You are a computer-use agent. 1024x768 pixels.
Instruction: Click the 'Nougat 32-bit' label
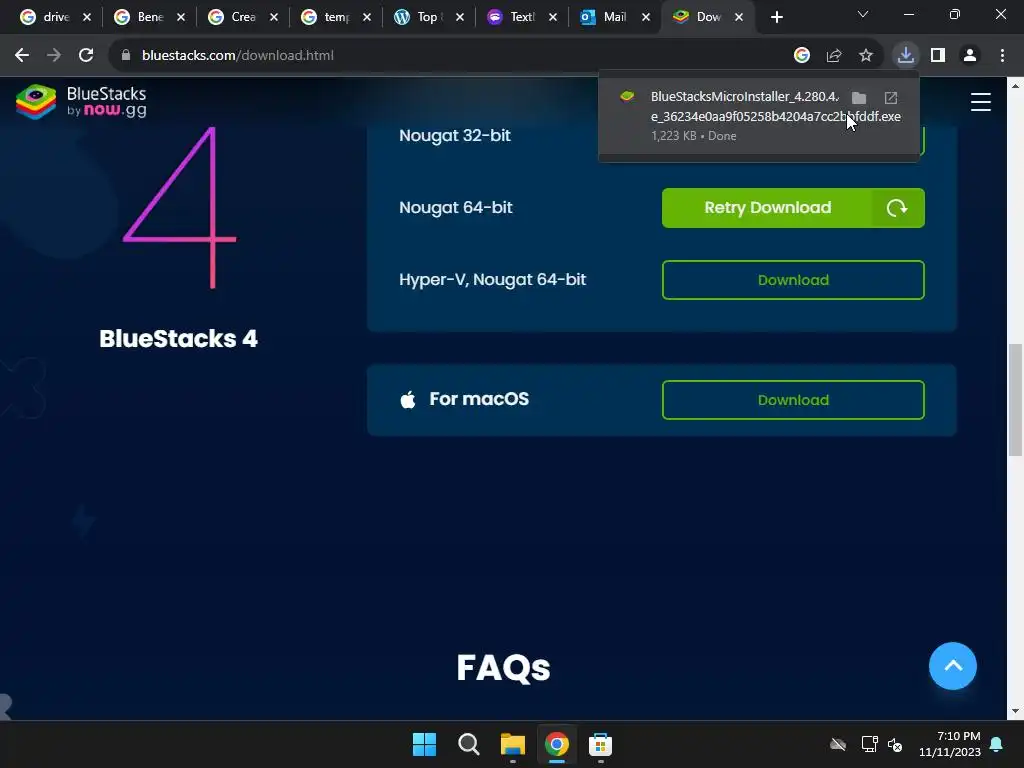pyautogui.click(x=455, y=135)
